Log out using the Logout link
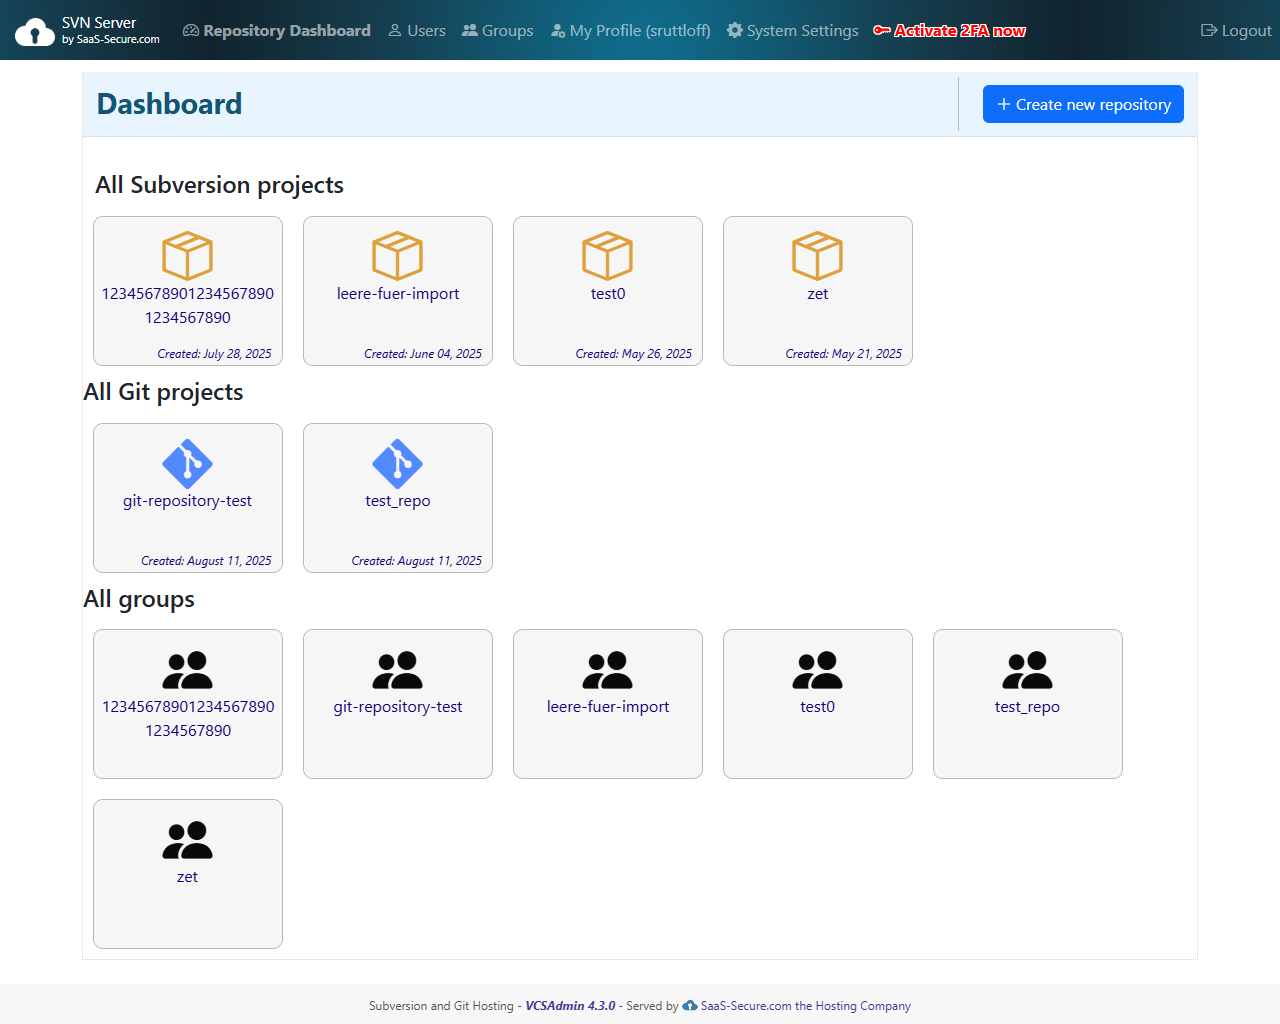This screenshot has width=1280, height=1024. (1236, 31)
